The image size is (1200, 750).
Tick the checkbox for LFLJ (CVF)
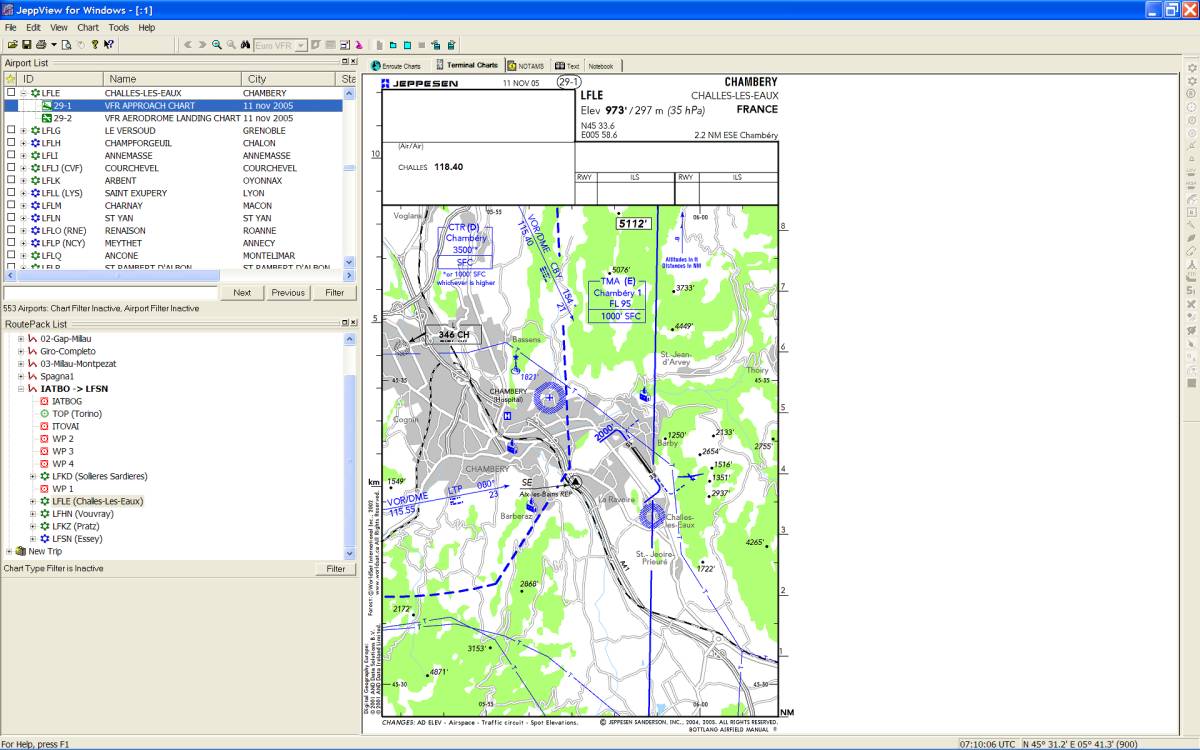[x=11, y=168]
